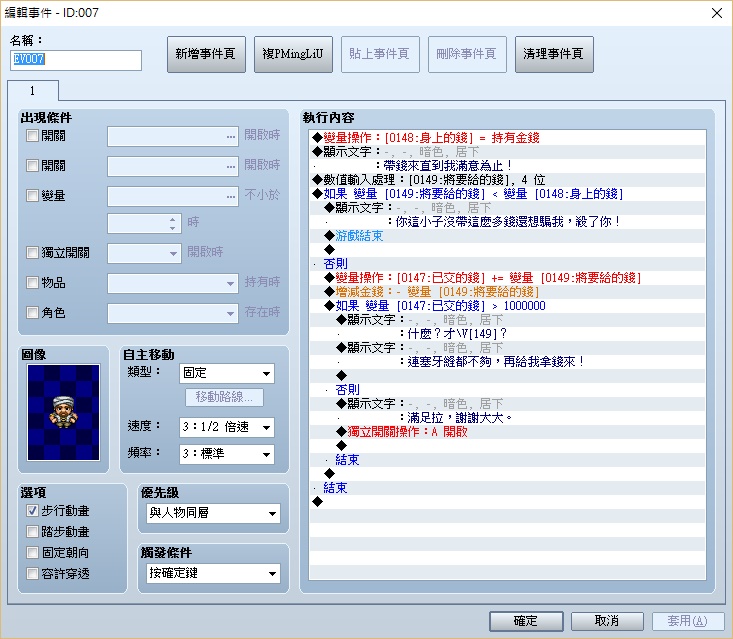Viewport: 733px width, 639px height.
Task: Select the 如果 變量 [0149] < 變量 [0148] line
Action: click(508, 194)
